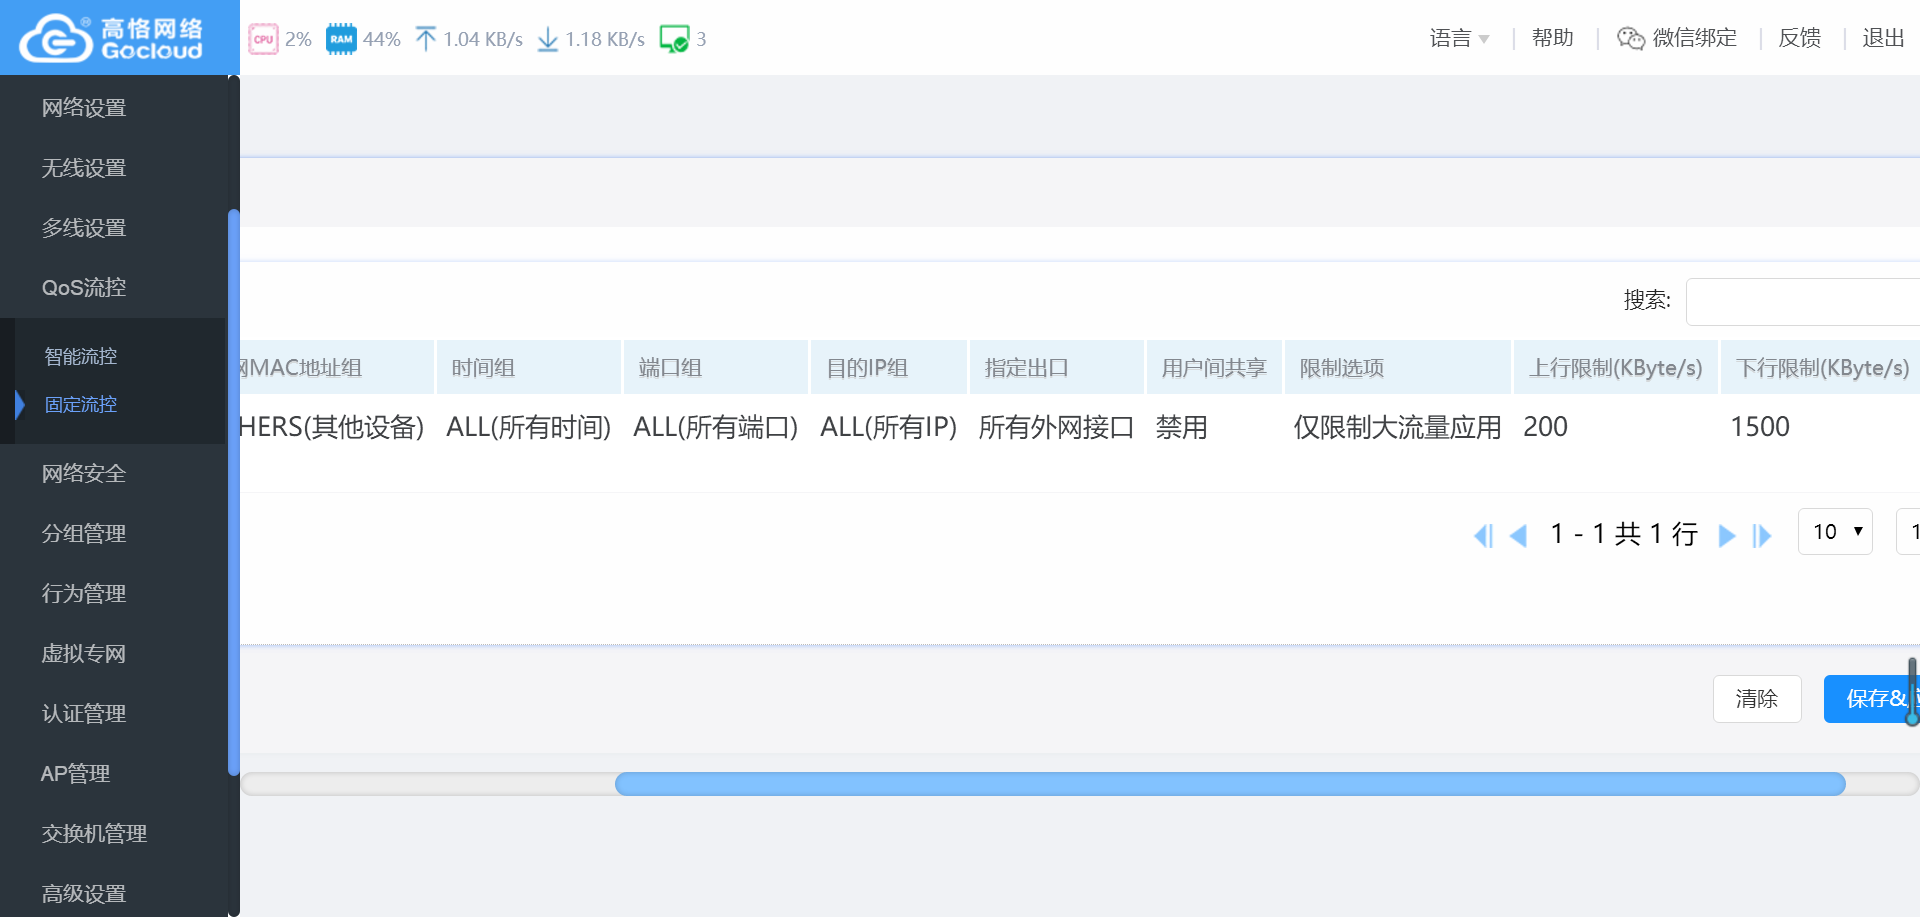Click the 仅限制大流量应用 cell
Screen dimensions: 1920x917
1397,427
